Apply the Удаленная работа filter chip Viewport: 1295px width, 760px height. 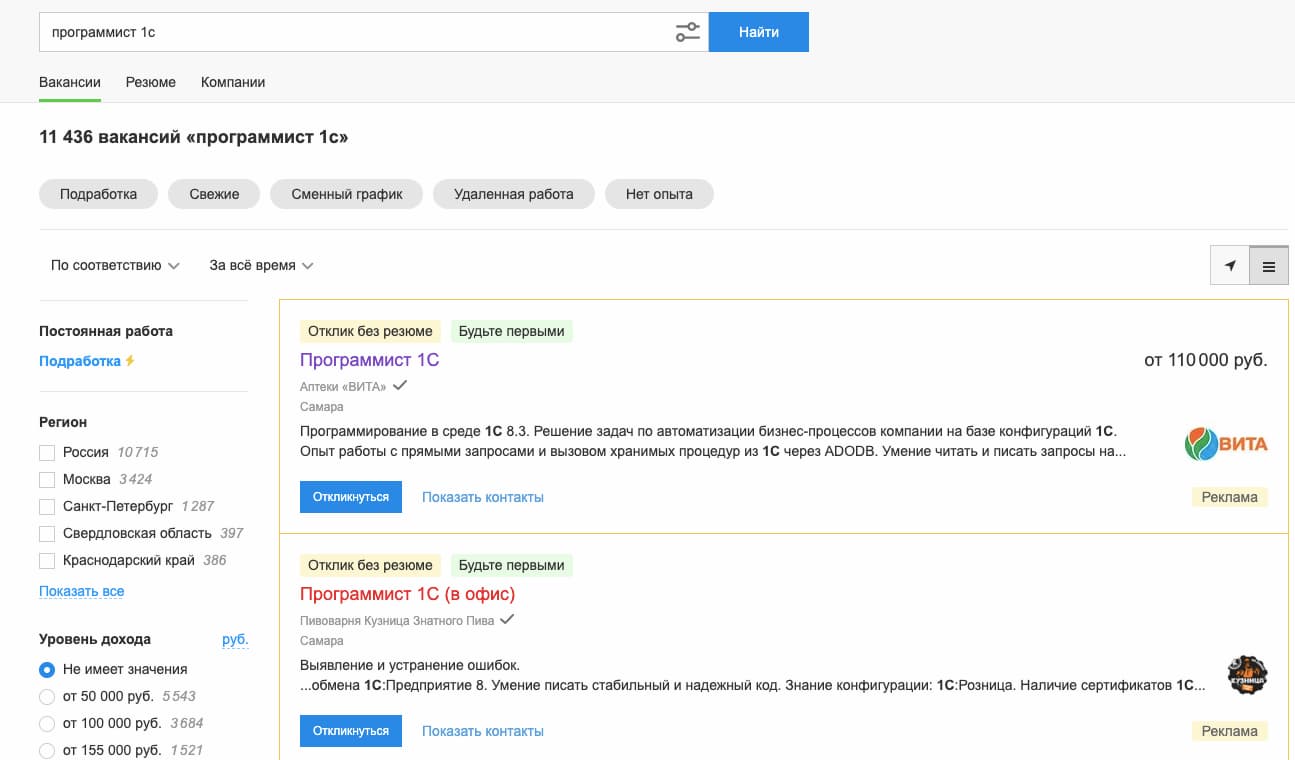click(x=513, y=194)
